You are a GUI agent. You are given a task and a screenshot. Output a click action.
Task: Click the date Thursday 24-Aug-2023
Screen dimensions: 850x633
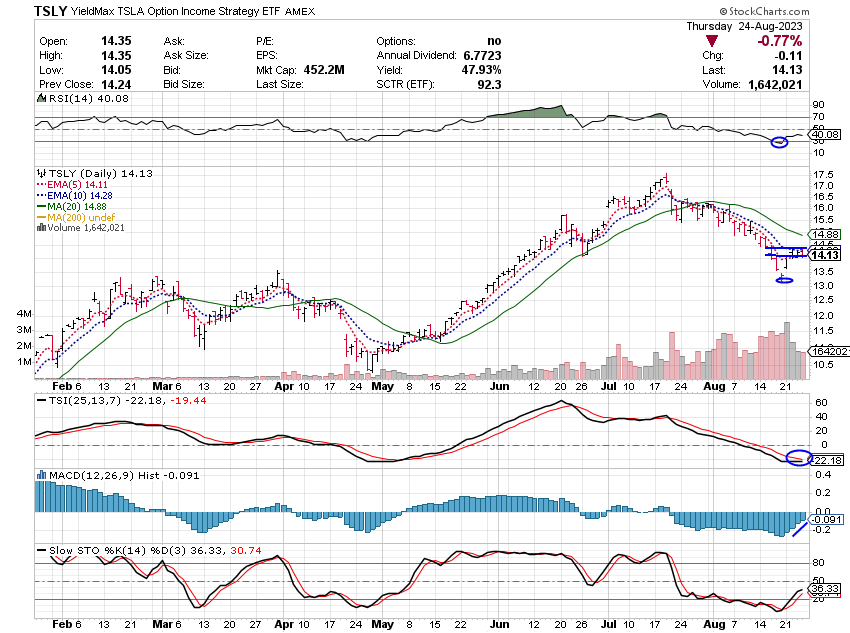[744, 26]
